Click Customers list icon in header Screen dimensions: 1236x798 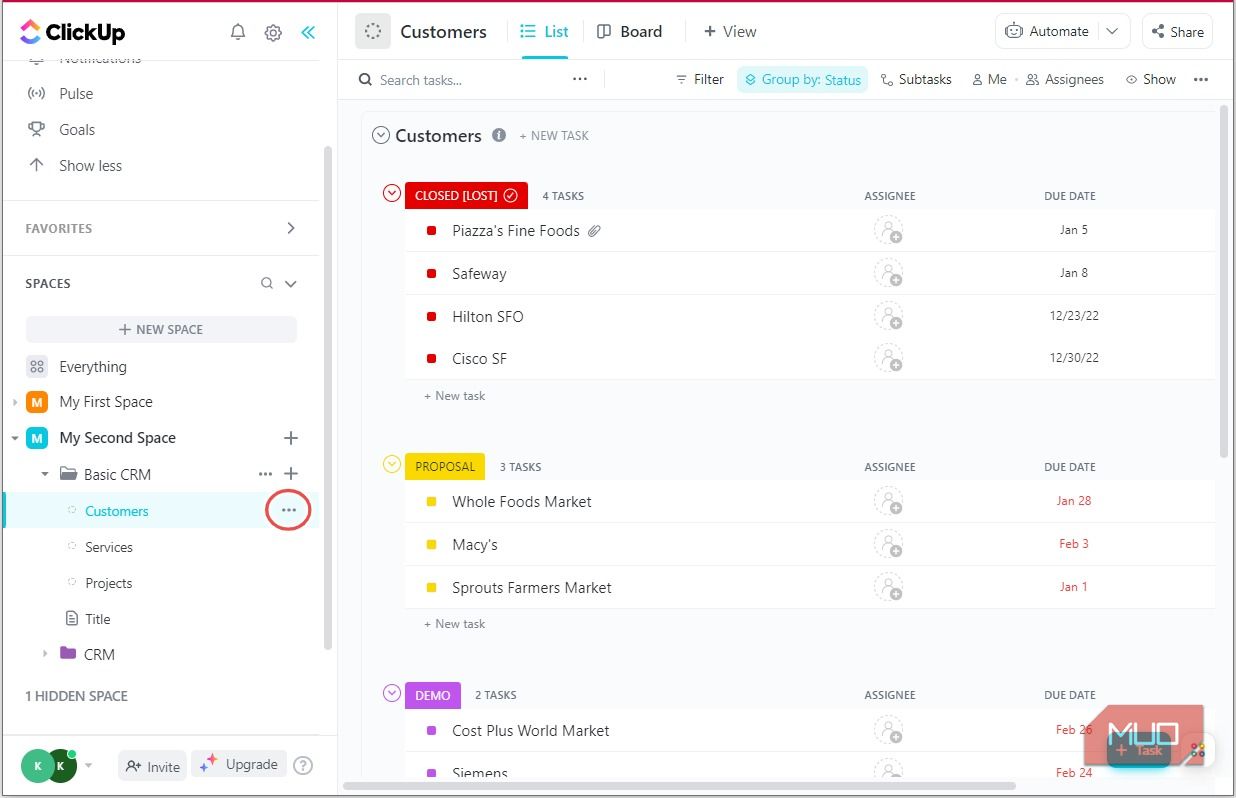click(x=373, y=32)
